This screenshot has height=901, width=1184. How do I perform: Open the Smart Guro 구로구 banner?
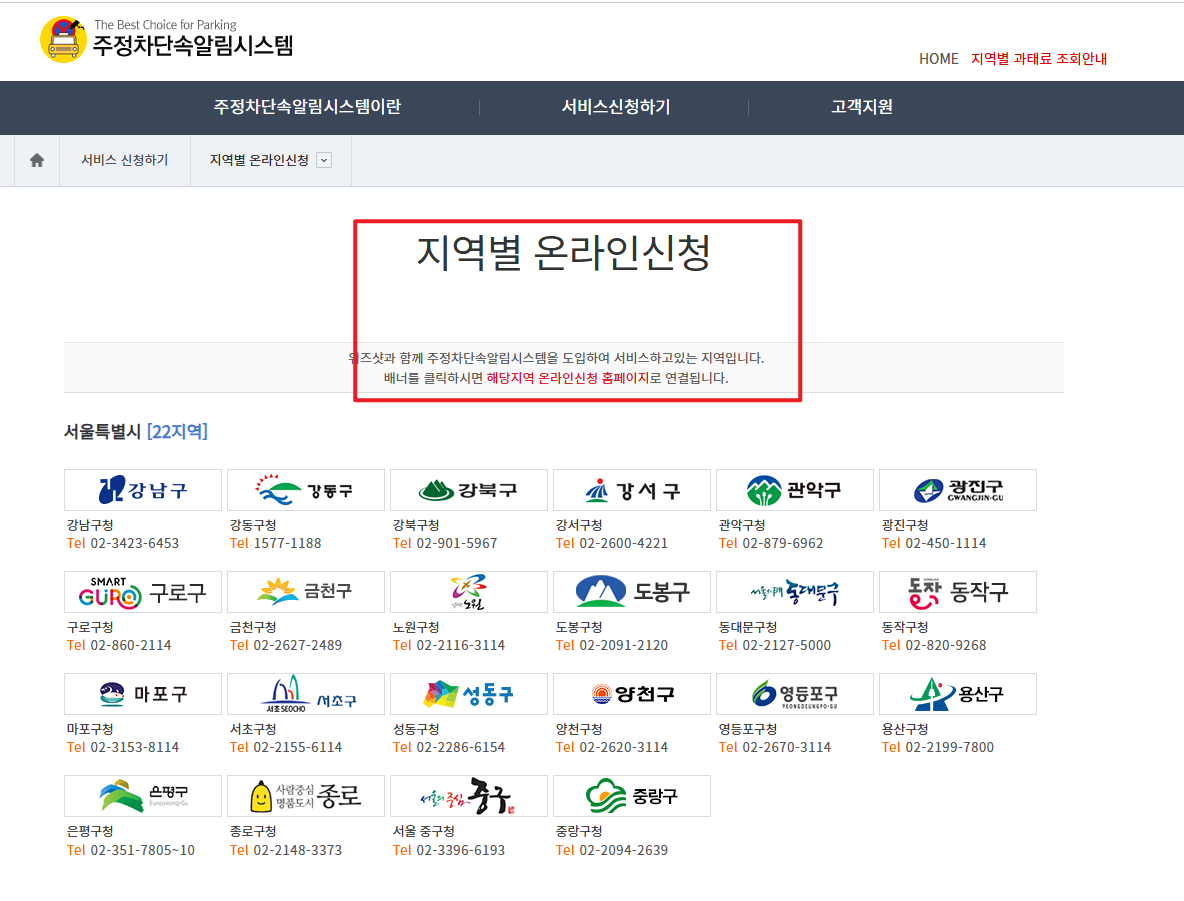[x=143, y=592]
